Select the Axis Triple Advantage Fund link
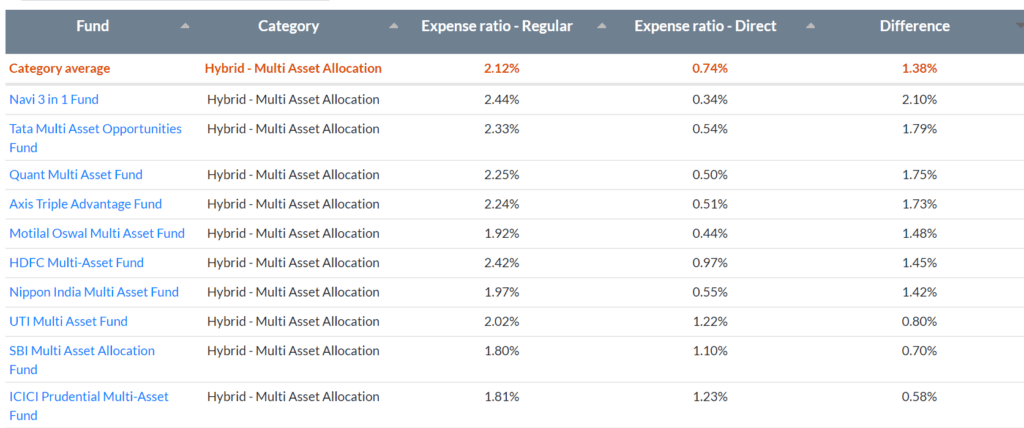 85,204
